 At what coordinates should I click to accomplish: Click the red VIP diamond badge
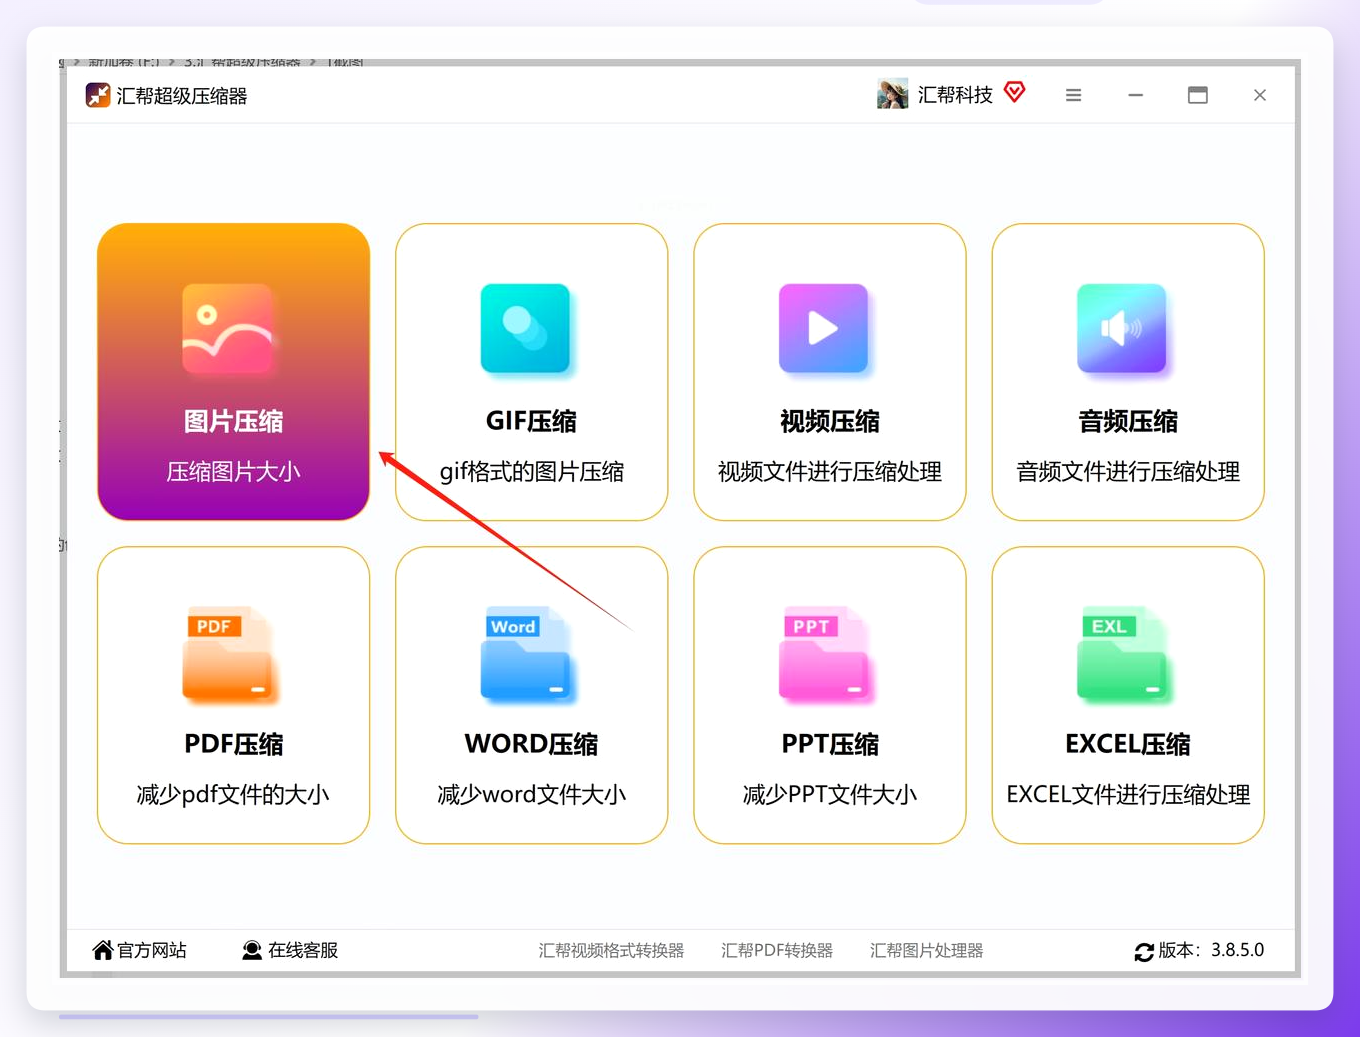point(1015,93)
